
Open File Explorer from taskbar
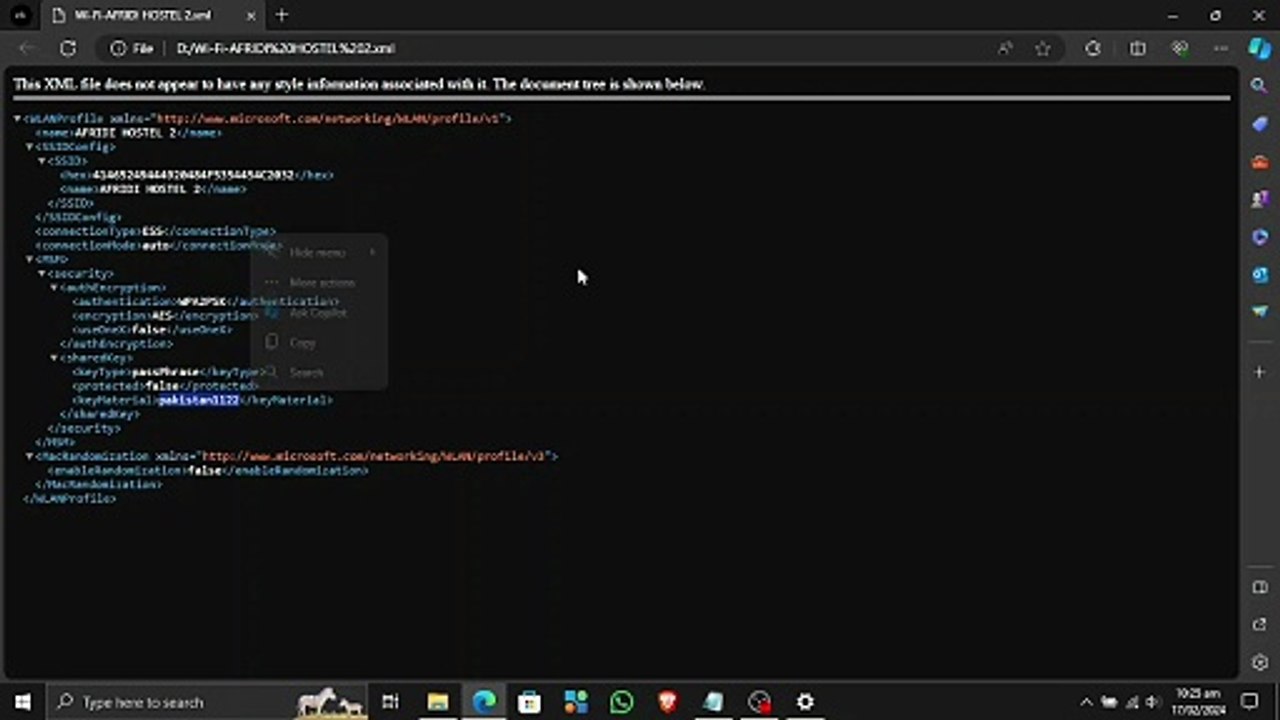[x=437, y=702]
